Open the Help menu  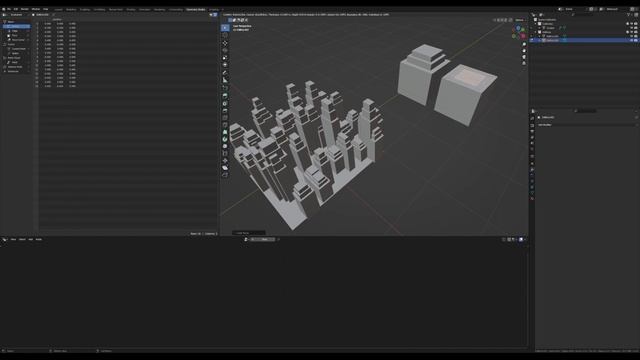pos(46,9)
